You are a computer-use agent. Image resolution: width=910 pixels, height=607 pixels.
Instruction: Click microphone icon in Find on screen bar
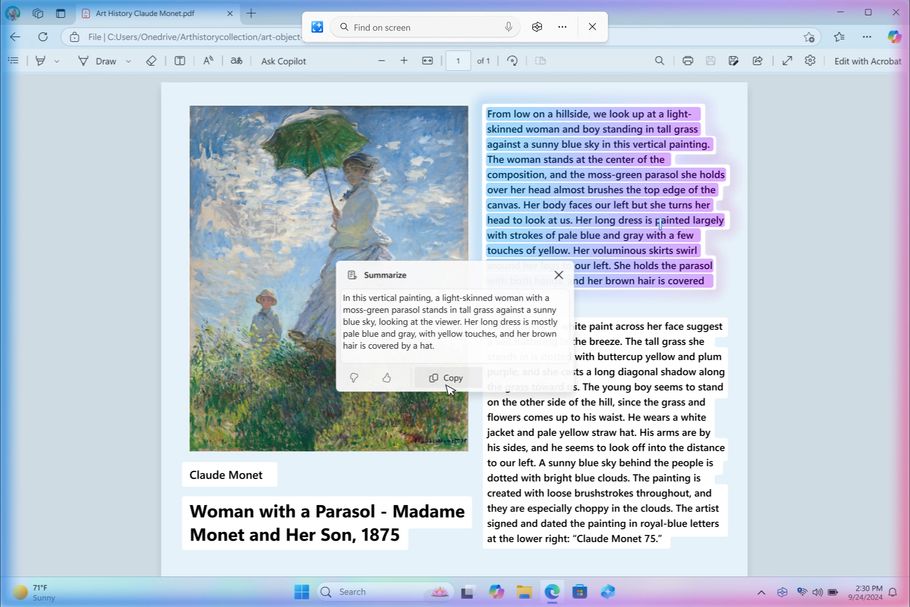coord(508,27)
